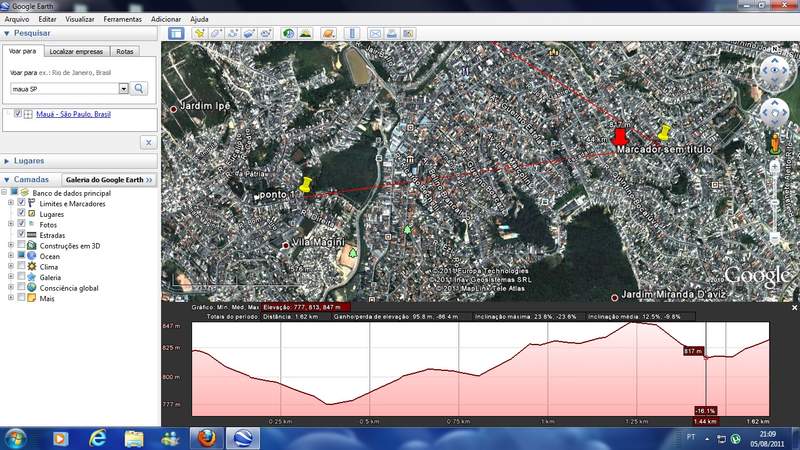Open the Ajuda menu

pyautogui.click(x=199, y=19)
